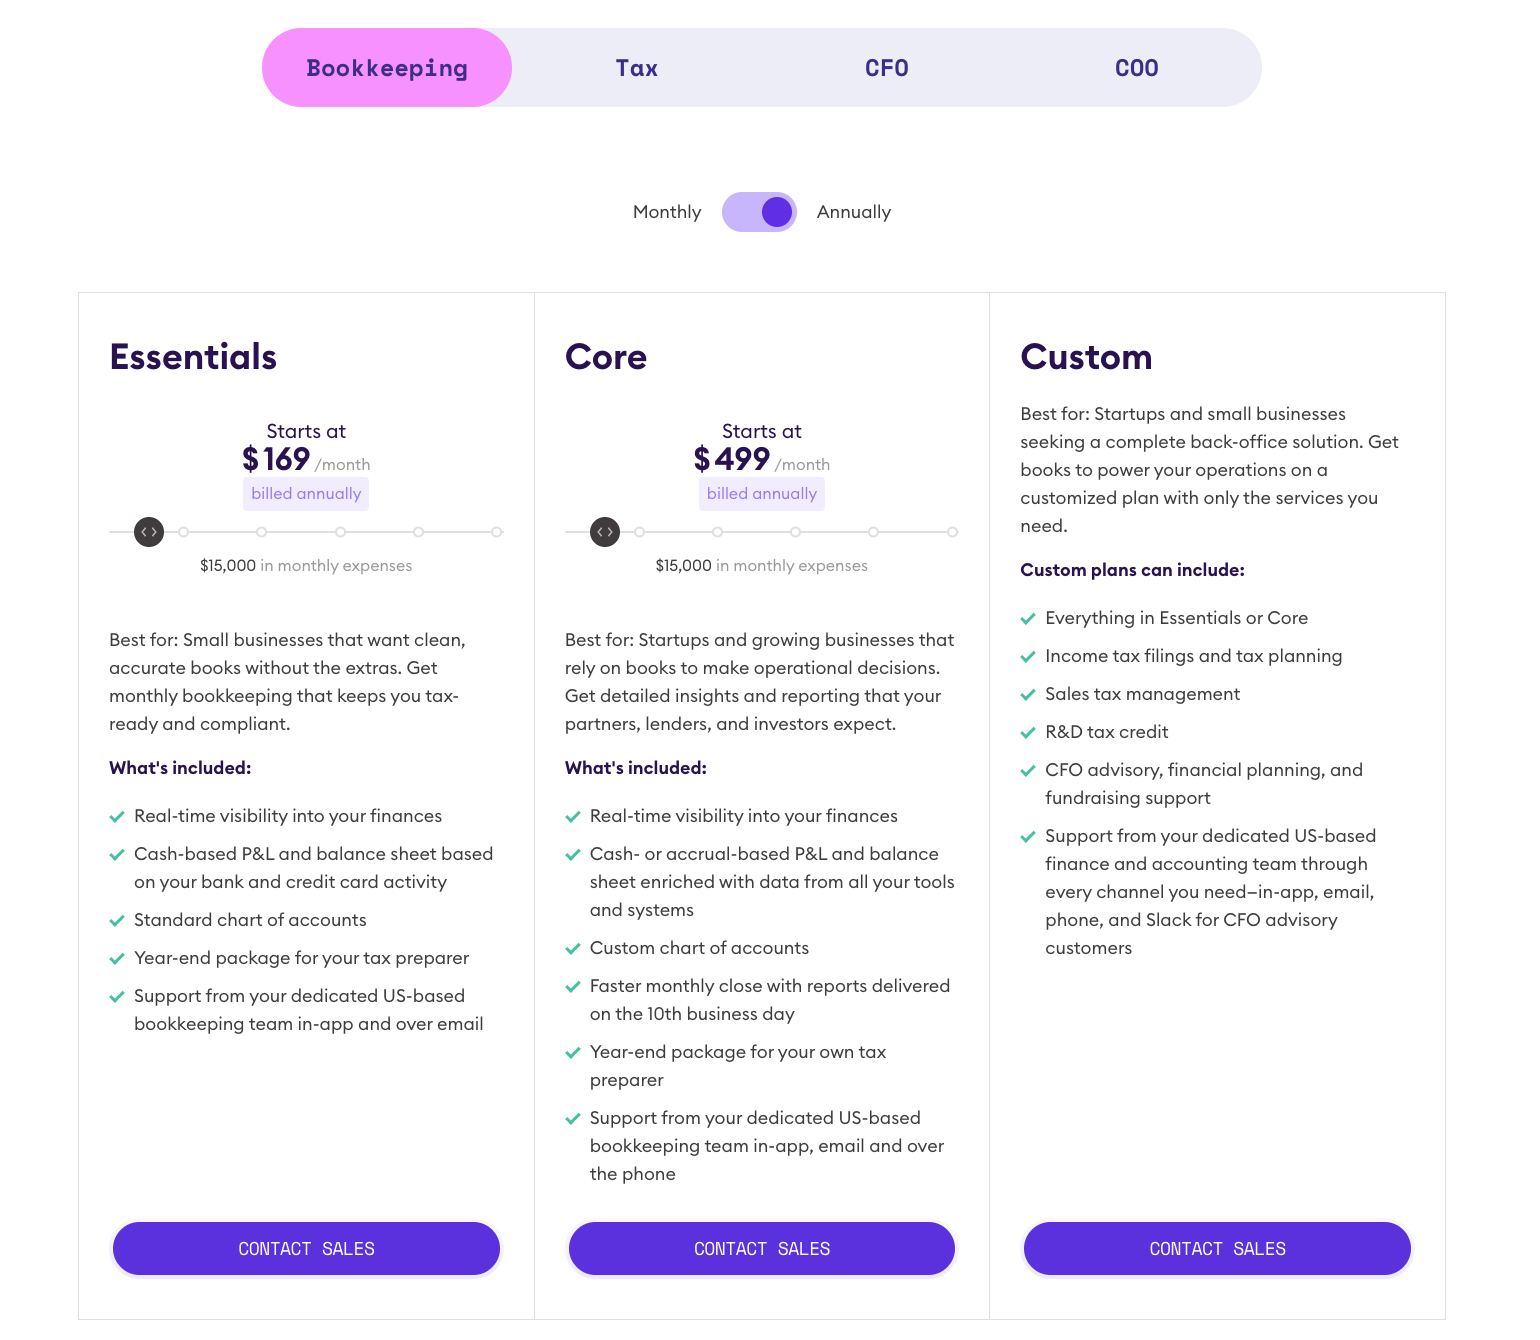Contact sales for the Core plan
The height and width of the screenshot is (1340, 1540).
[762, 1248]
